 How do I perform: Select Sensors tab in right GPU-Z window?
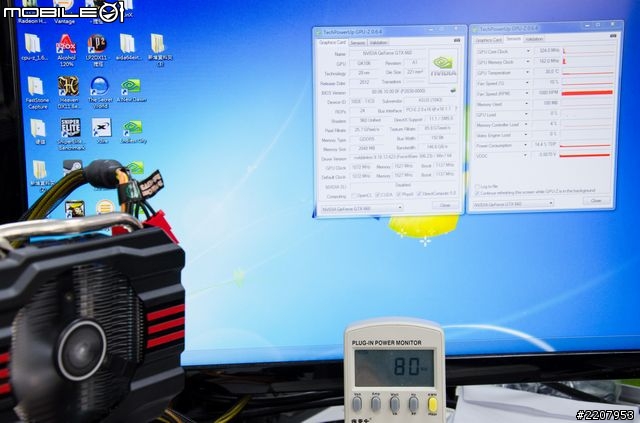[x=513, y=39]
